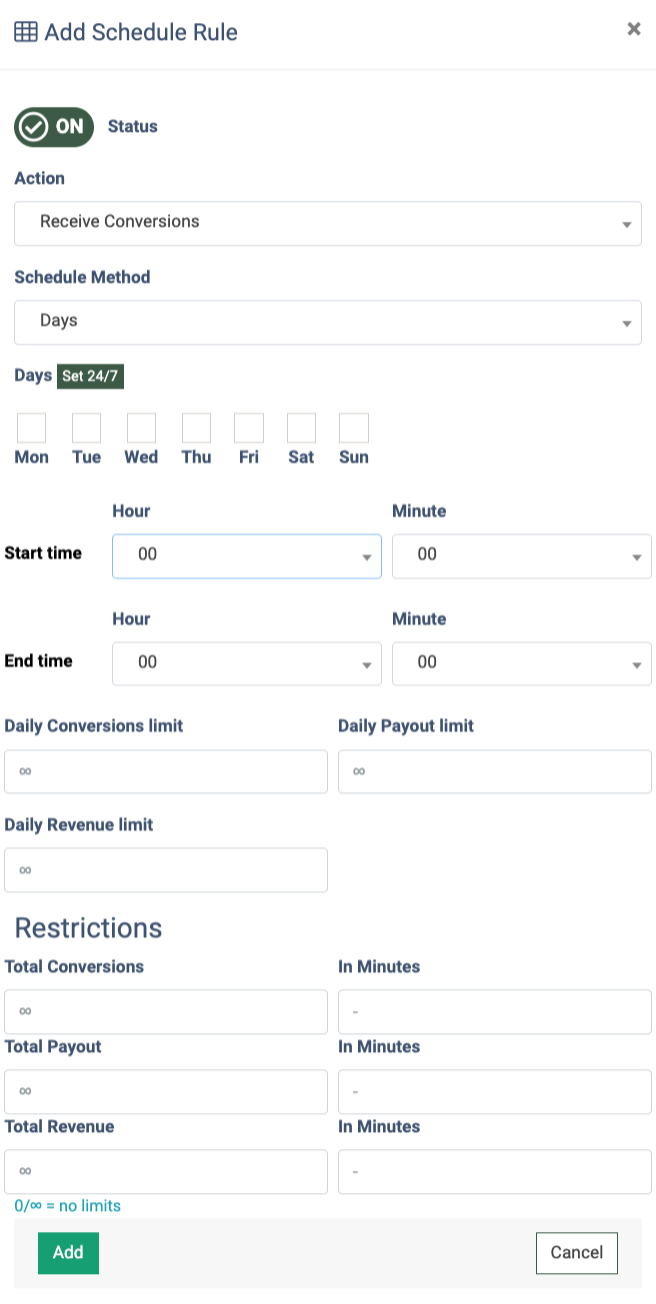656x1304 pixels.
Task: Open Start time Minute dropdown
Action: click(521, 555)
